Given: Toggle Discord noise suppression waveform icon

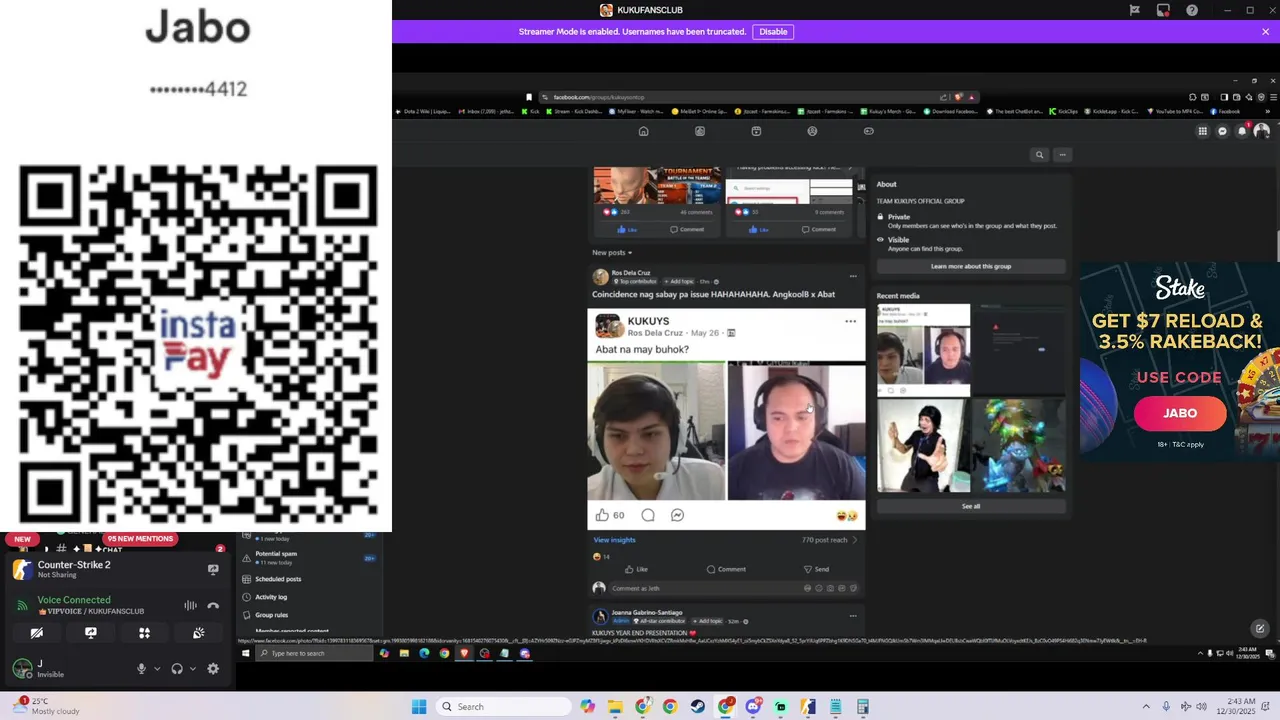Looking at the screenshot, I should coord(190,605).
